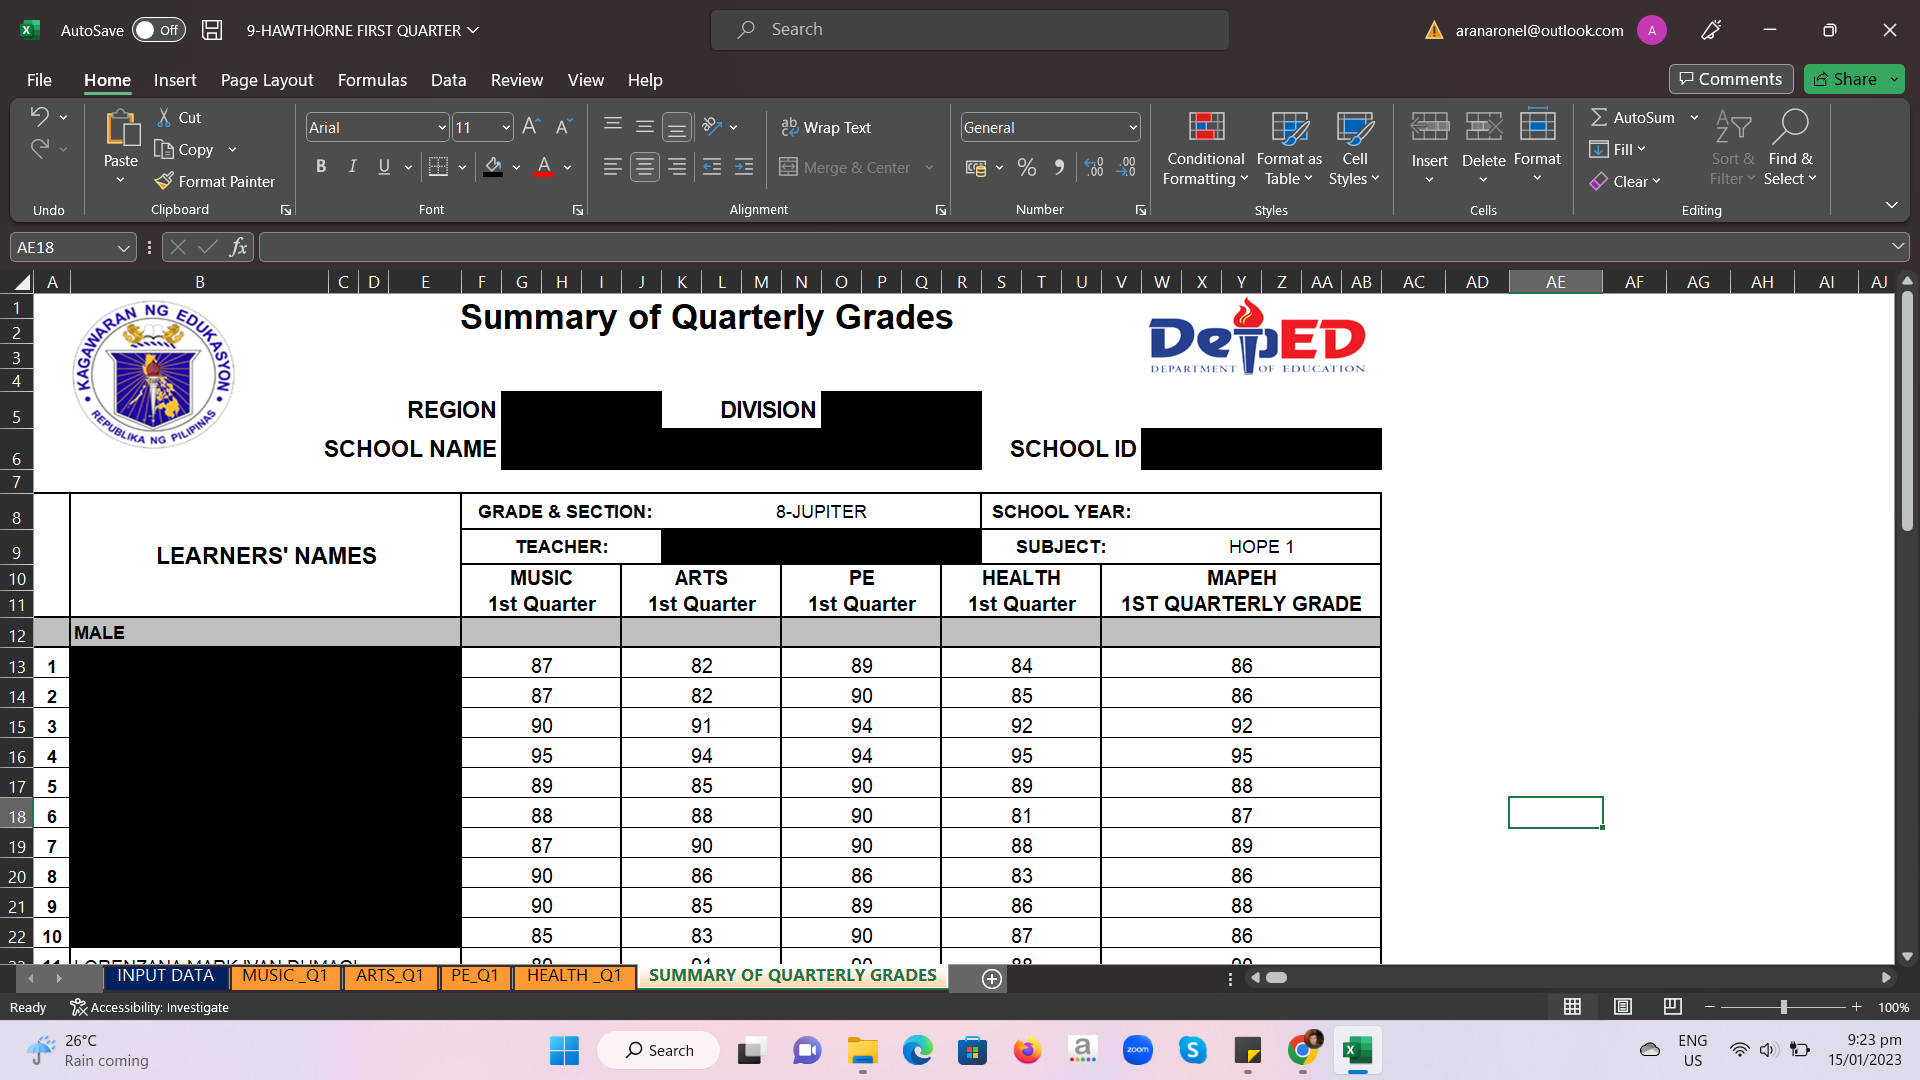The image size is (1920, 1080).
Task: Click the Comma Style icon
Action: point(1059,167)
